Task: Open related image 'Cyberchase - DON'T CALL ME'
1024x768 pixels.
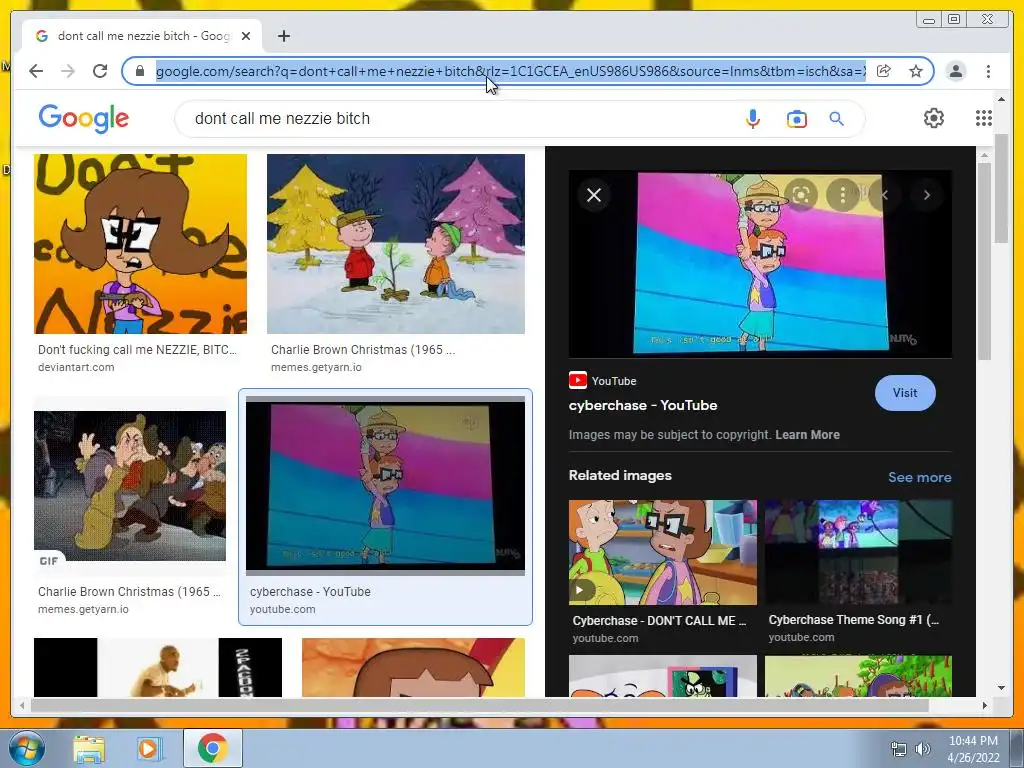Action: [x=663, y=552]
